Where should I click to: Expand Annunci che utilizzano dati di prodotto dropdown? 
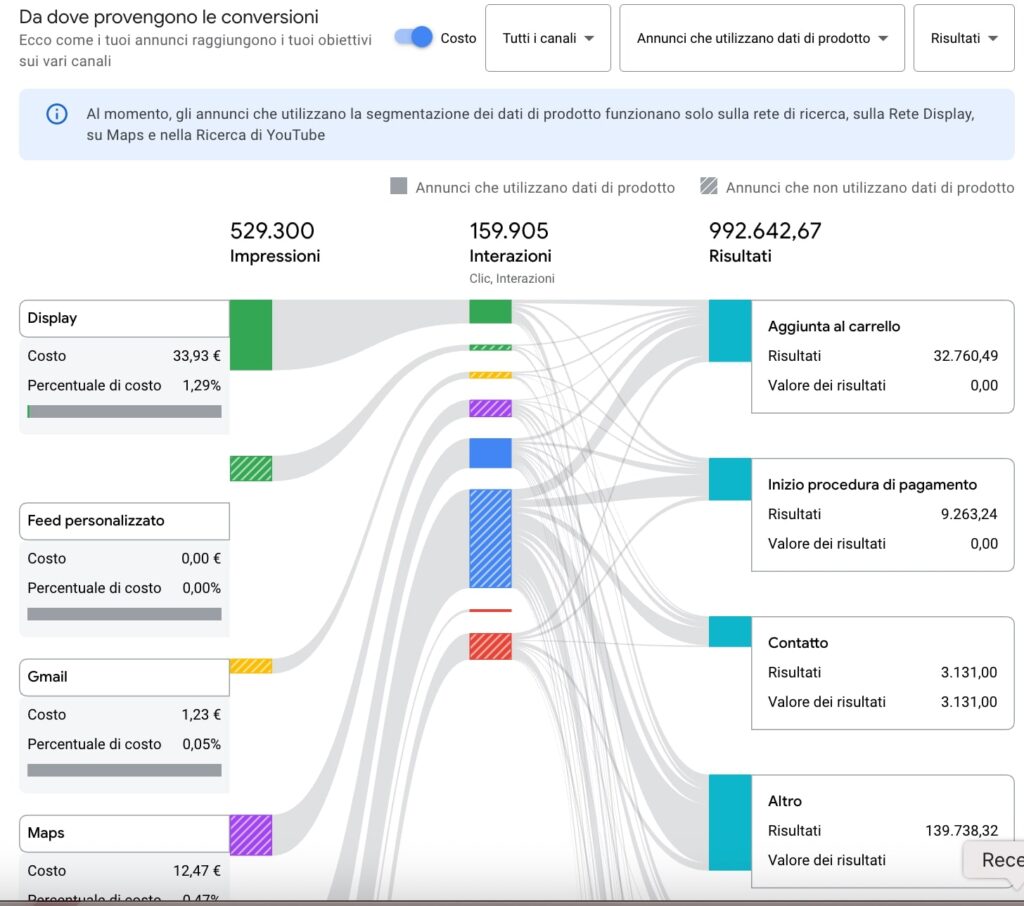coord(761,38)
